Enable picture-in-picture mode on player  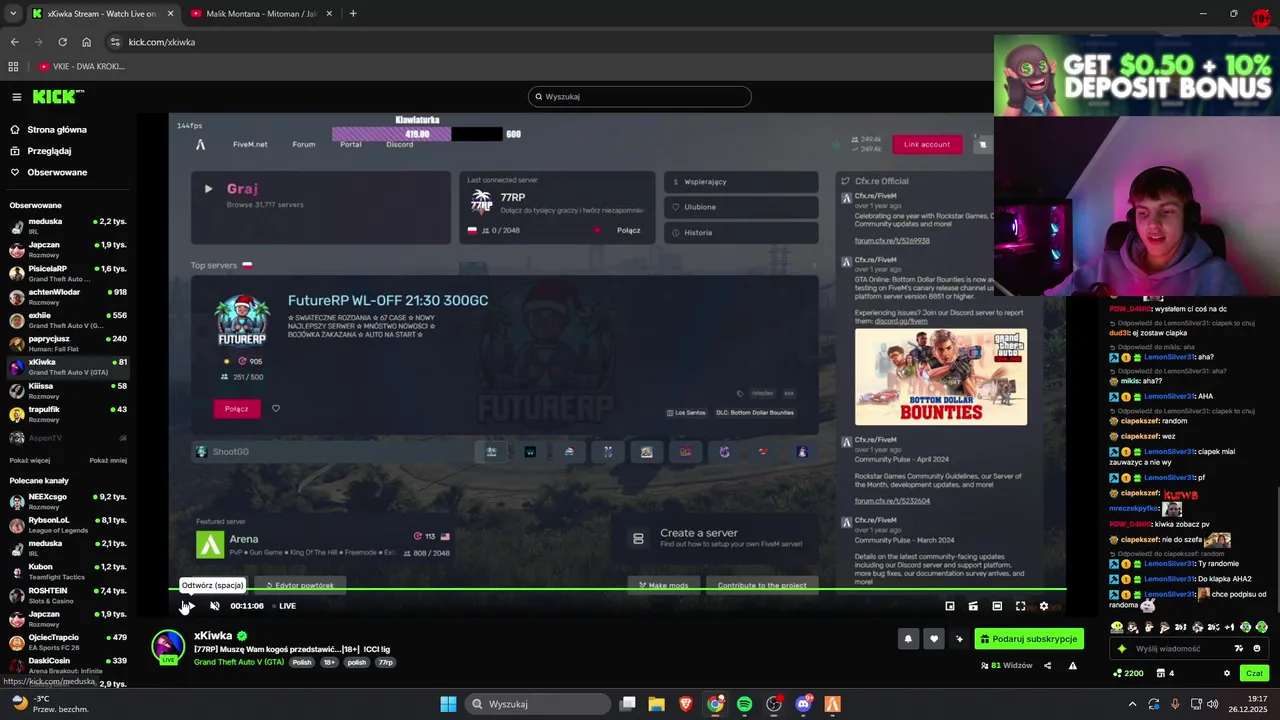tap(950, 606)
